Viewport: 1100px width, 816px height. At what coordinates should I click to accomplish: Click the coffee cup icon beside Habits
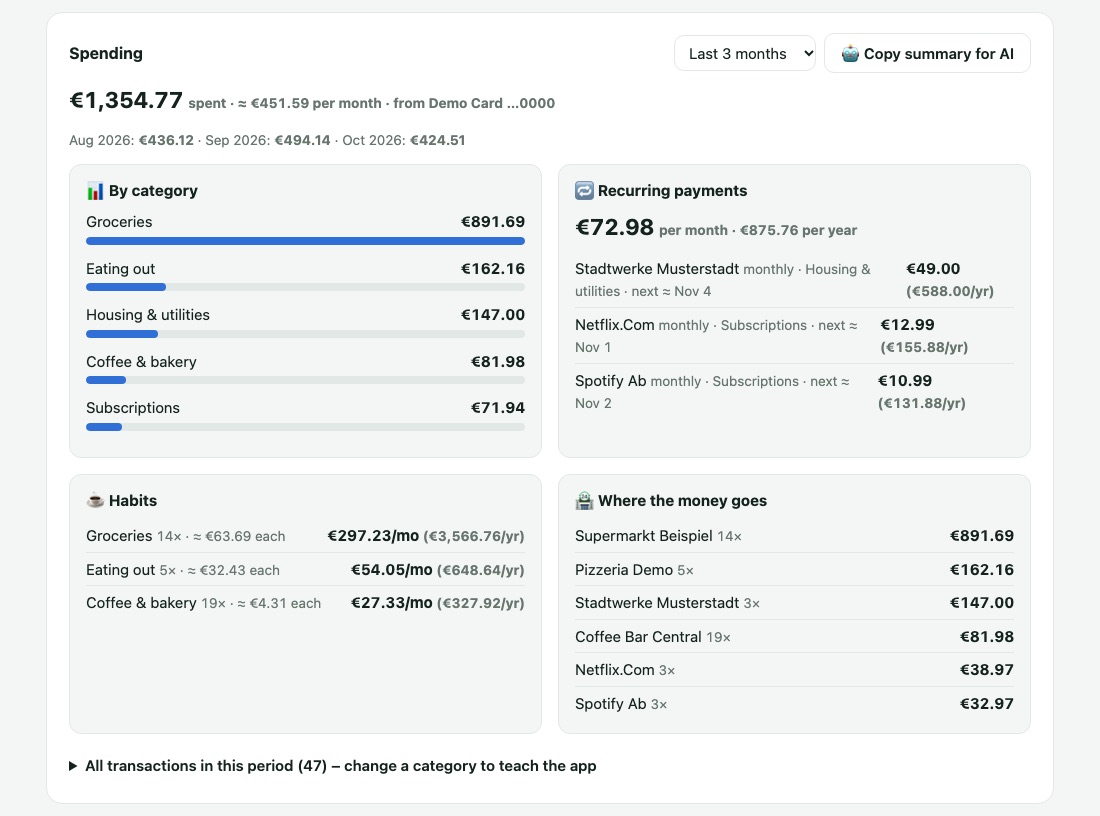[95, 501]
